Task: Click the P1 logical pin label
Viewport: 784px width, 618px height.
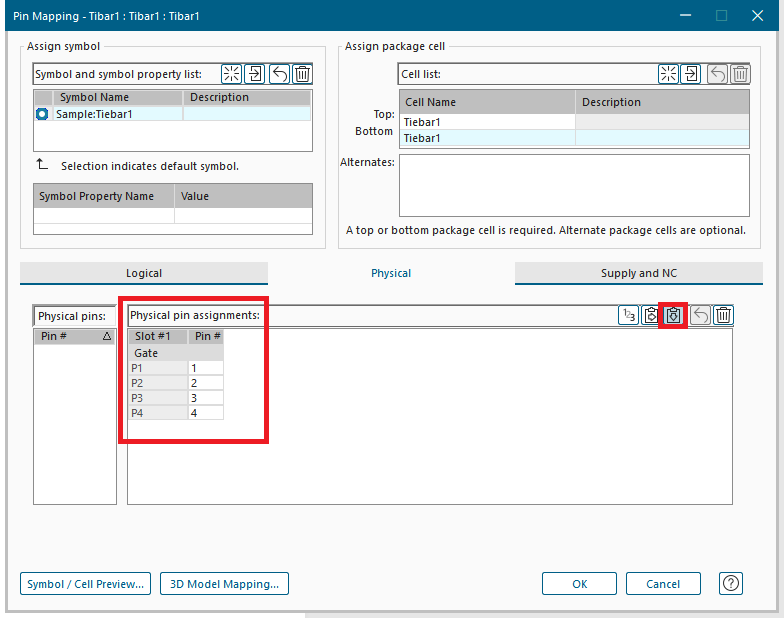Action: click(x=158, y=368)
